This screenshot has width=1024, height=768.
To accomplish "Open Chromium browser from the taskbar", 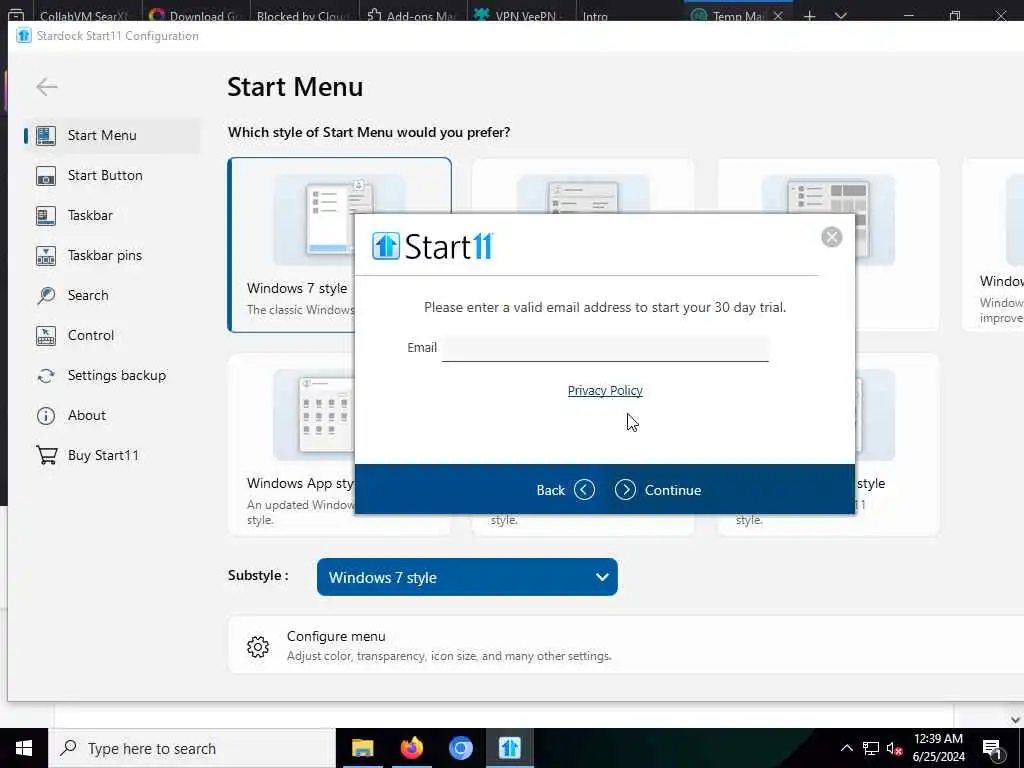I will click(x=460, y=748).
